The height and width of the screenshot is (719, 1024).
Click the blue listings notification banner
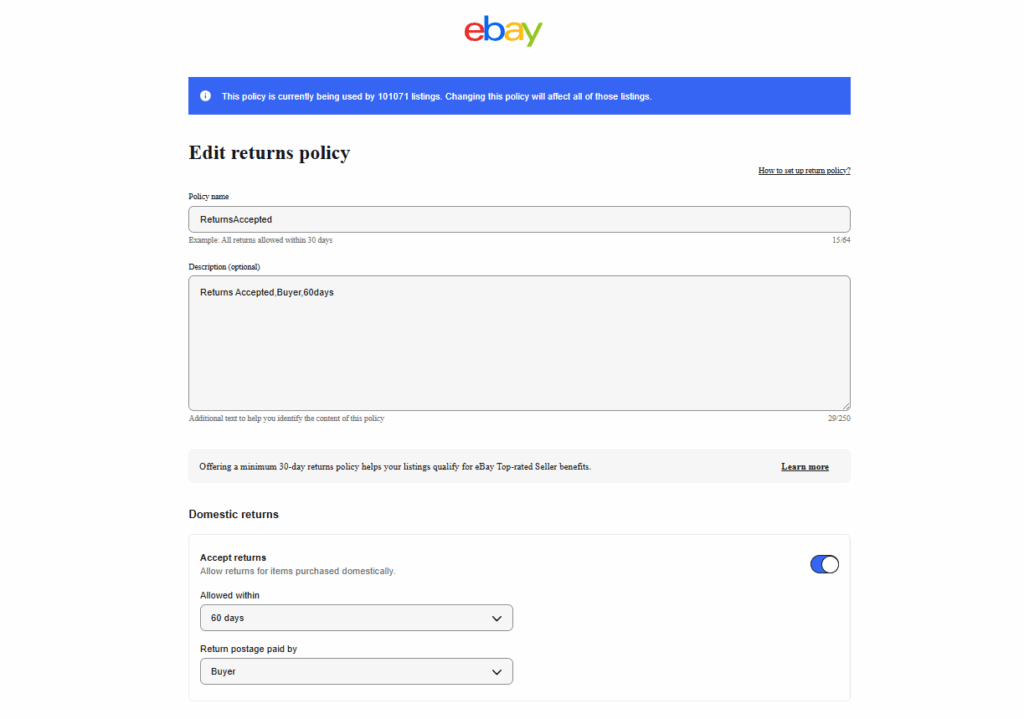[519, 95]
